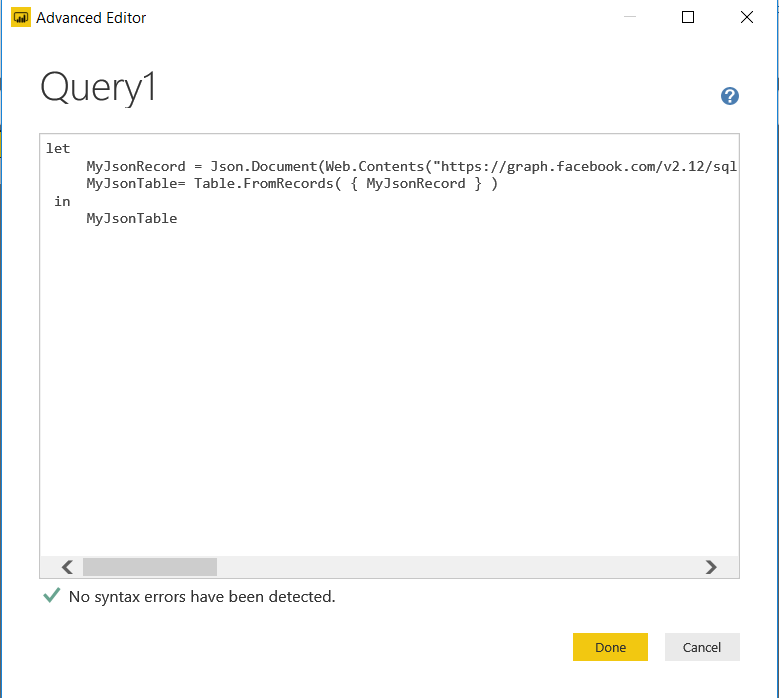Place cursor on the 'in' keyword
Viewport: 779px width, 698px height.
coord(62,201)
